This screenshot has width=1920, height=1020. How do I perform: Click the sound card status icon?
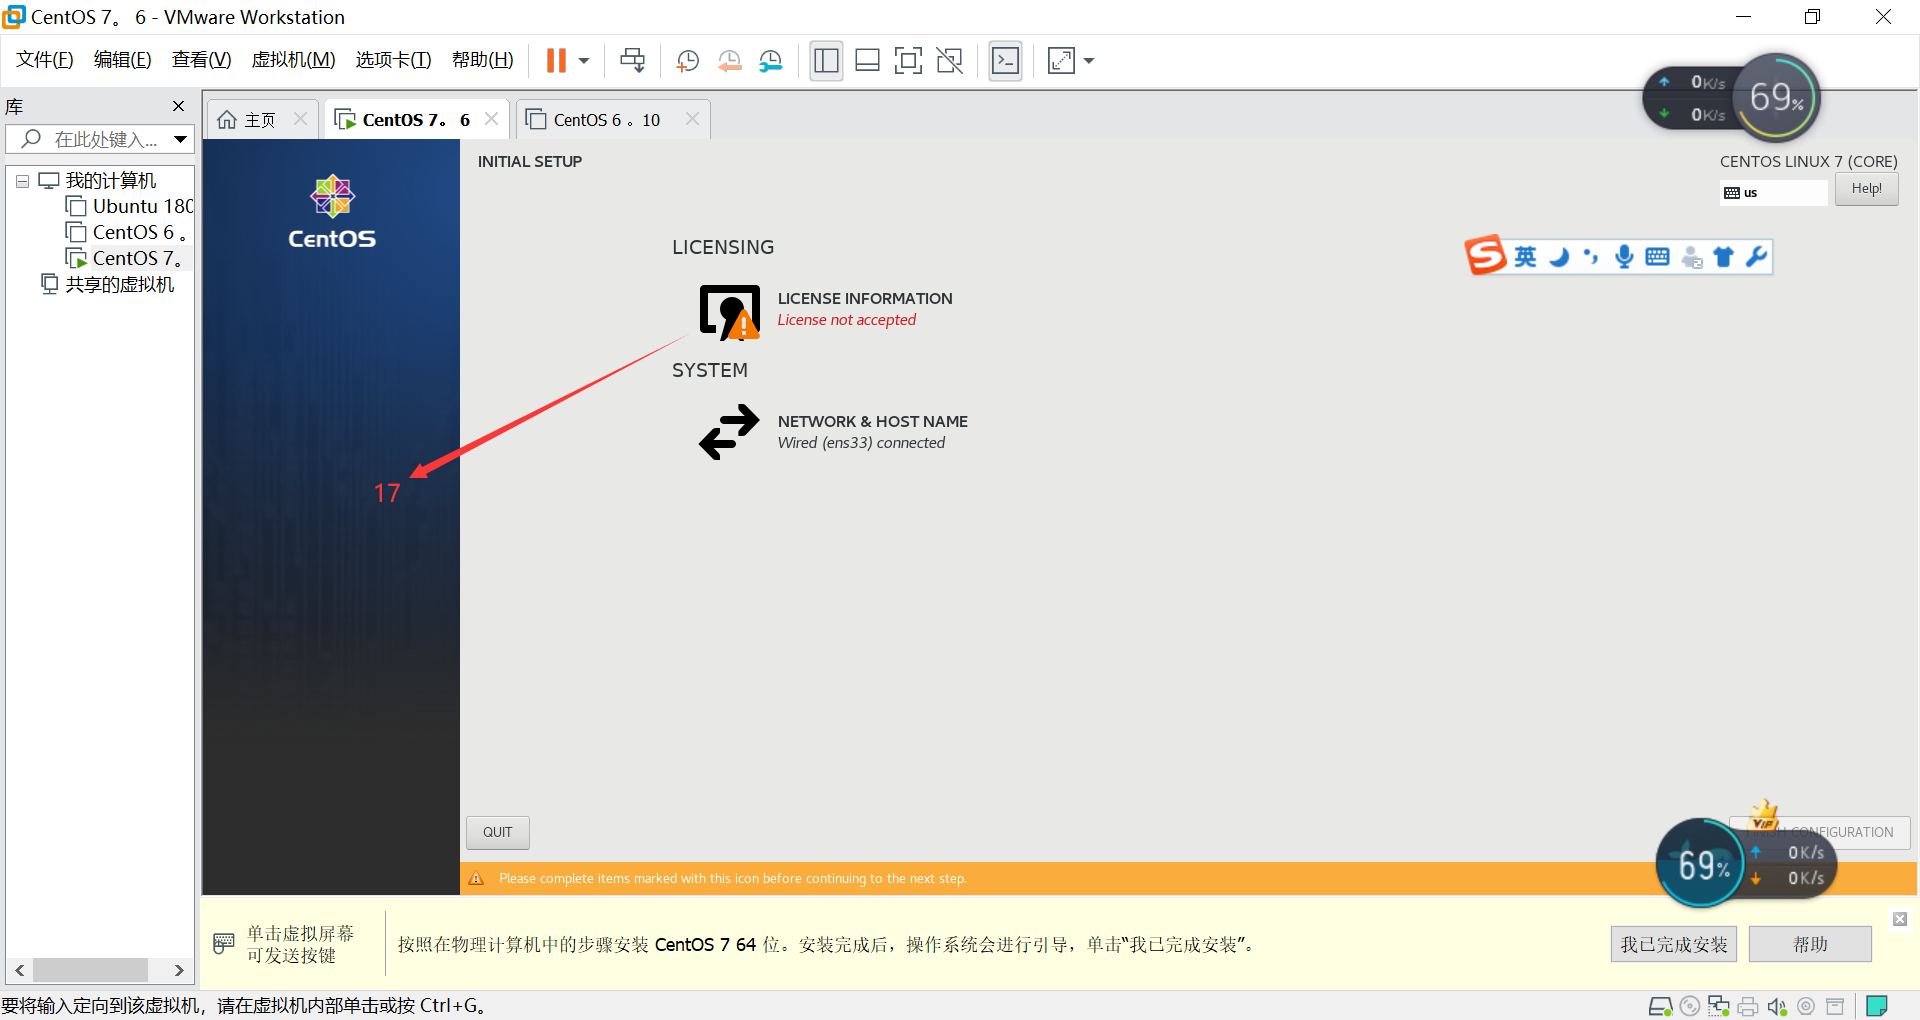click(1777, 1006)
